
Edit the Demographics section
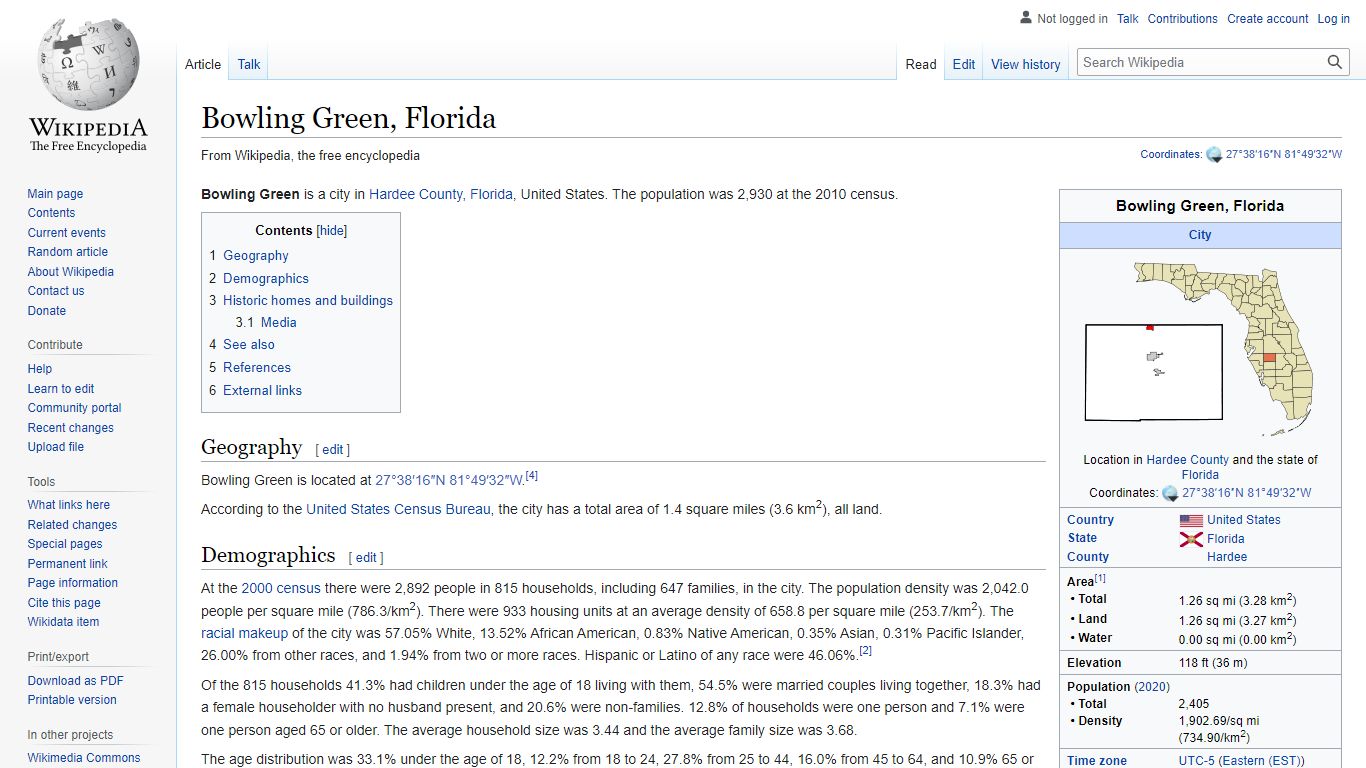pos(366,558)
